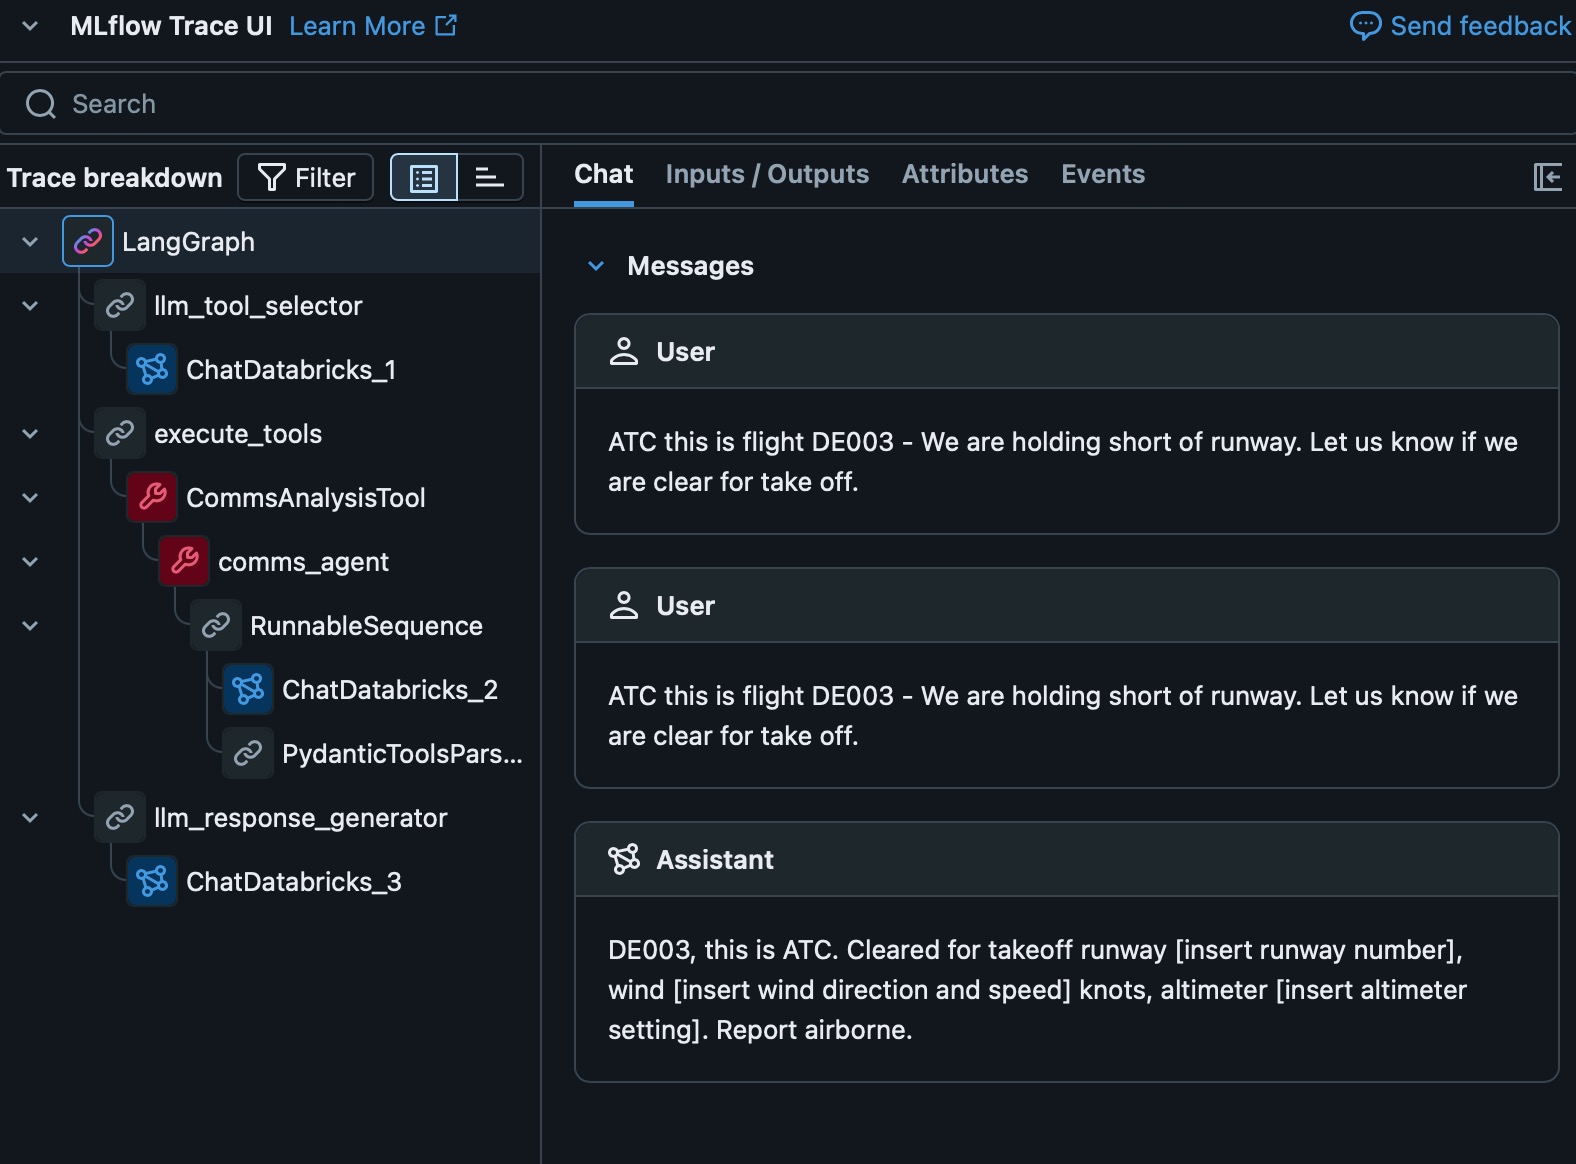Click the red CommsAnalysisTool wrench icon
The image size is (1576, 1164).
tap(152, 497)
